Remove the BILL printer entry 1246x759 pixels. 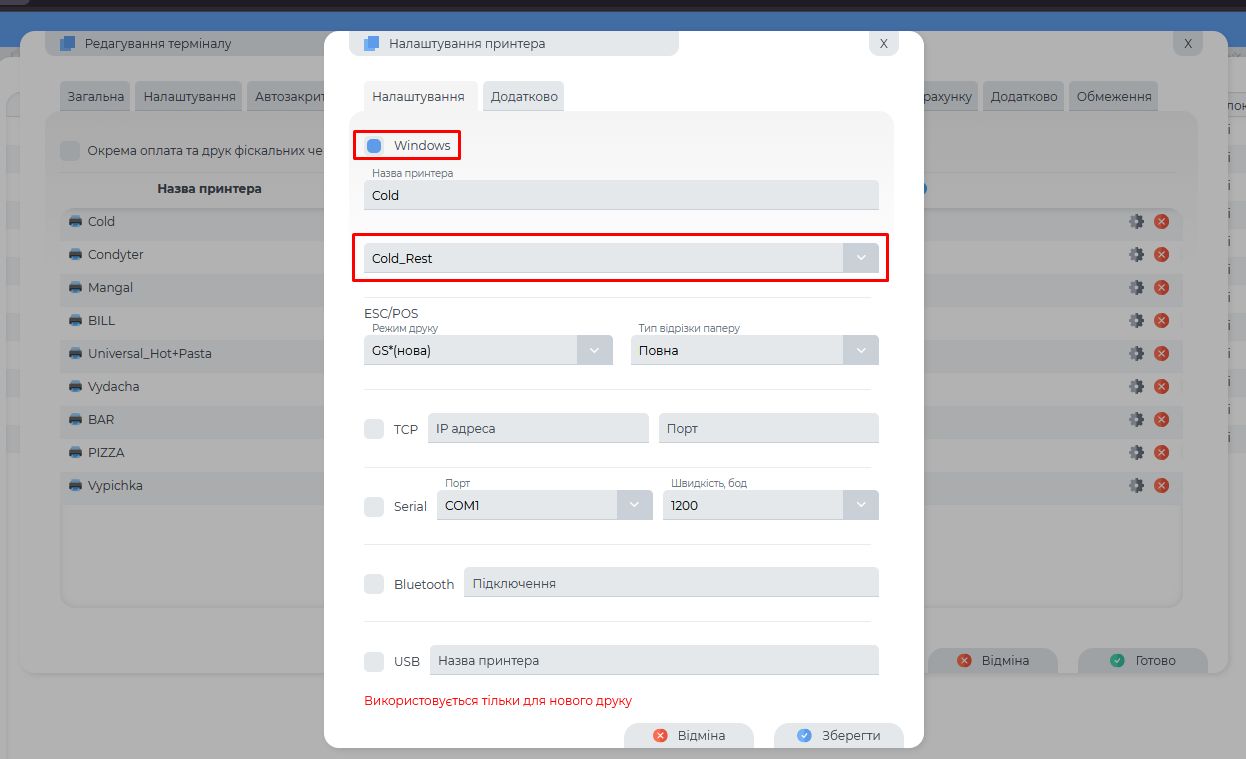[x=1161, y=321]
